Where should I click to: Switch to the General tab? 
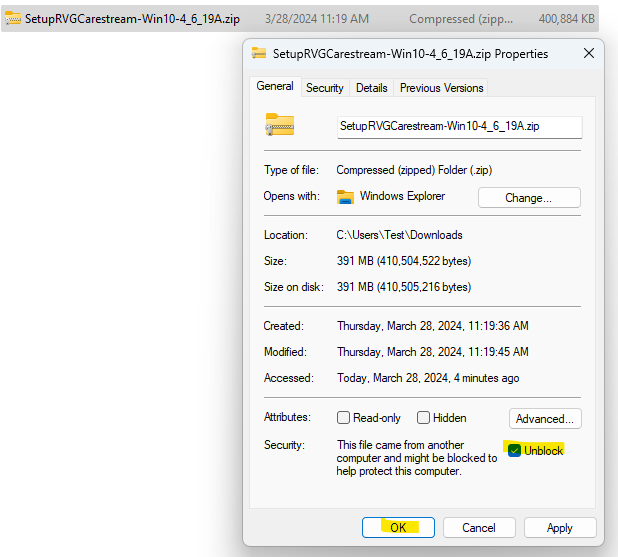(x=275, y=87)
